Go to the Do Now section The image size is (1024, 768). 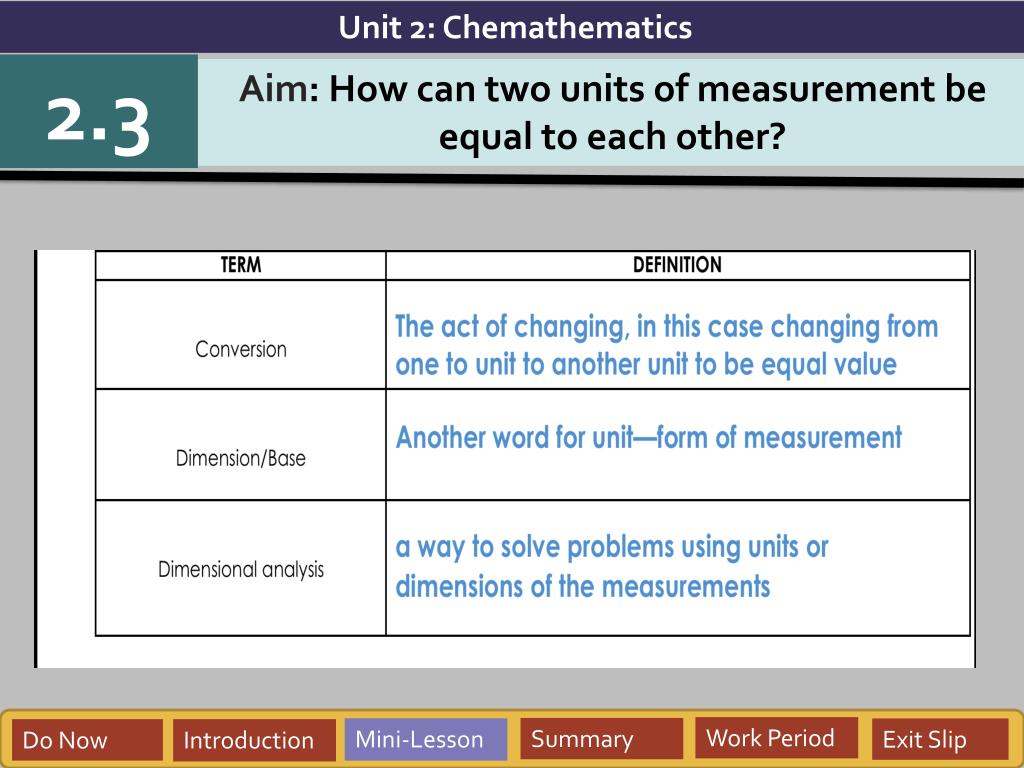(x=88, y=740)
